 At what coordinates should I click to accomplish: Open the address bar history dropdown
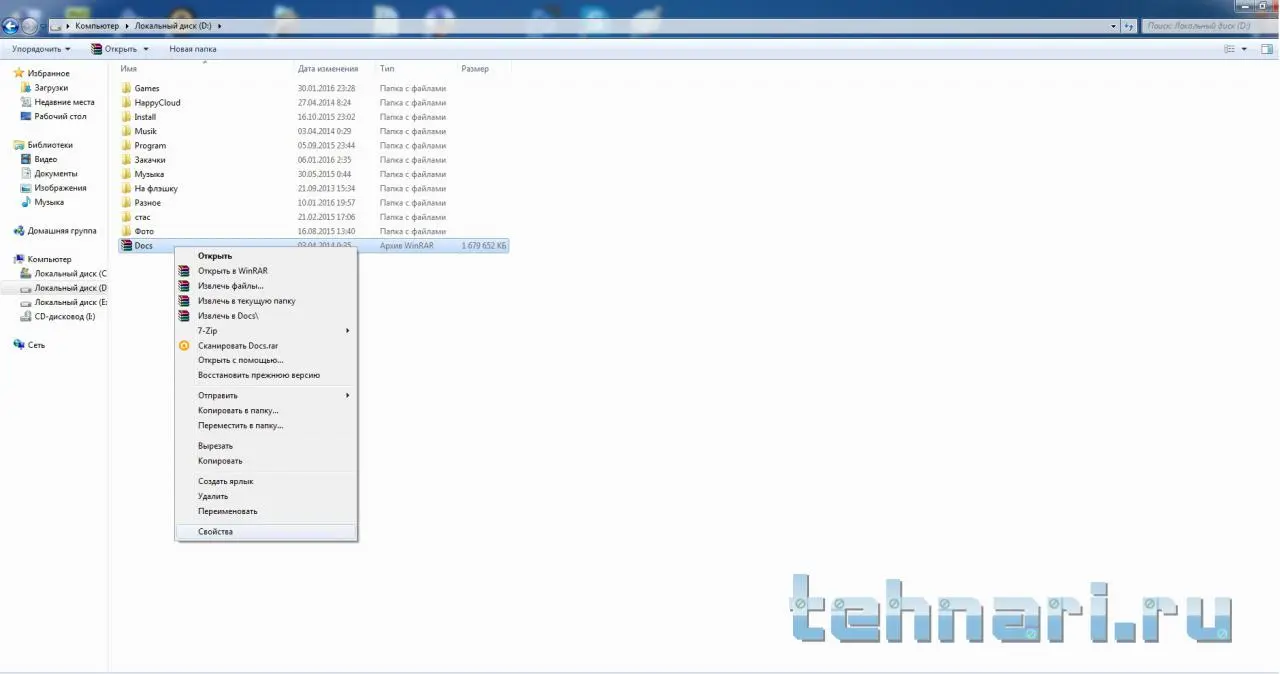(x=1114, y=26)
